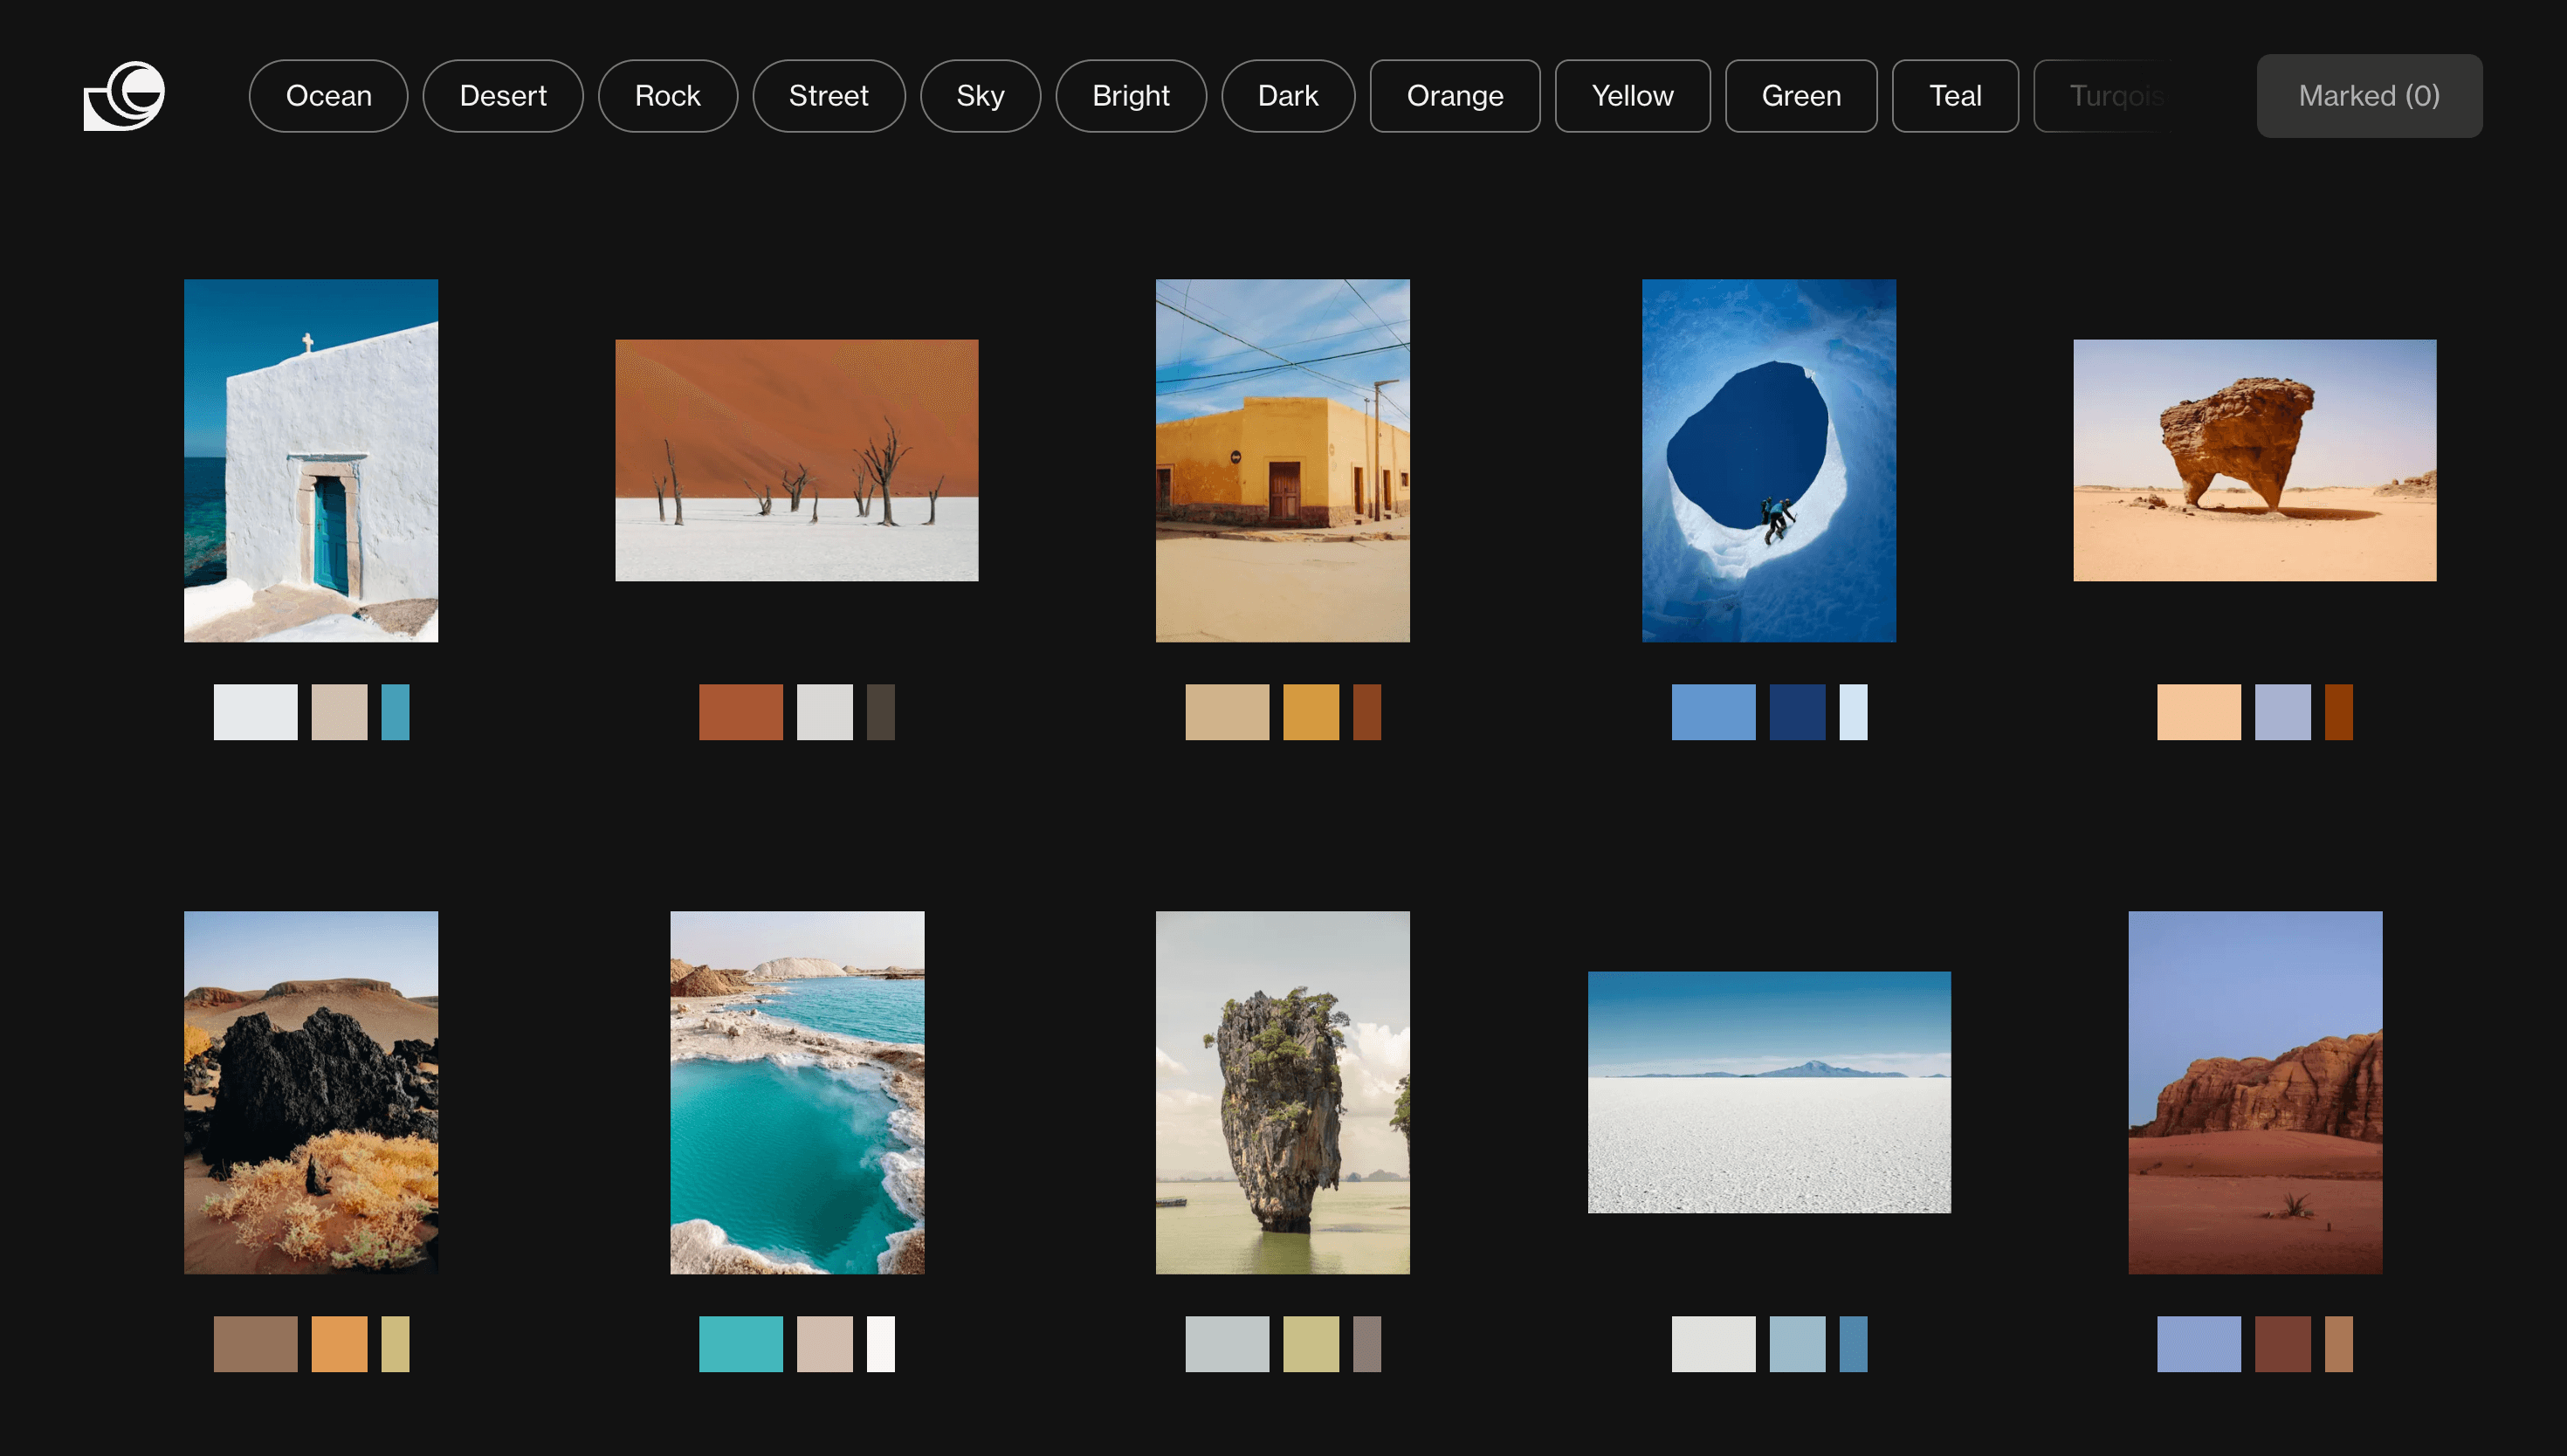Click the navy swatch below the ice cave image

point(1797,711)
